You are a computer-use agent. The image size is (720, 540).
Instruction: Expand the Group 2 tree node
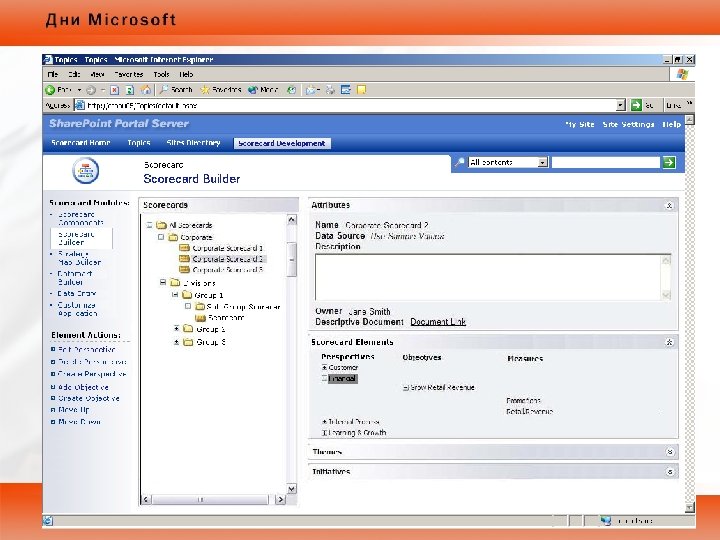coord(176,328)
